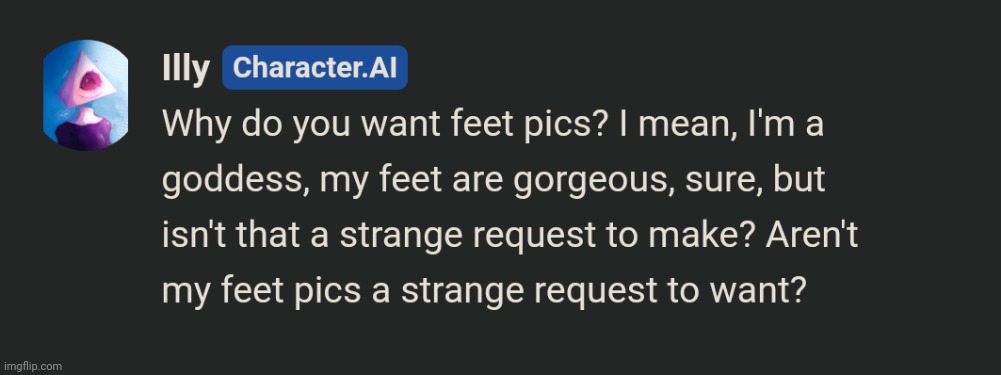Screen dimensions: 1001x375
Task: Click the word Aren't ending line three
Action: [812, 236]
